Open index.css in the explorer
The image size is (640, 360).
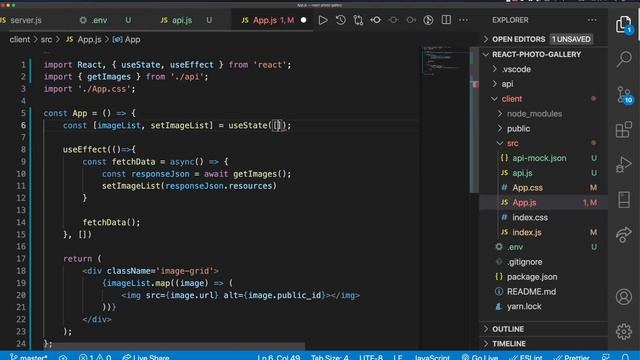point(543,217)
